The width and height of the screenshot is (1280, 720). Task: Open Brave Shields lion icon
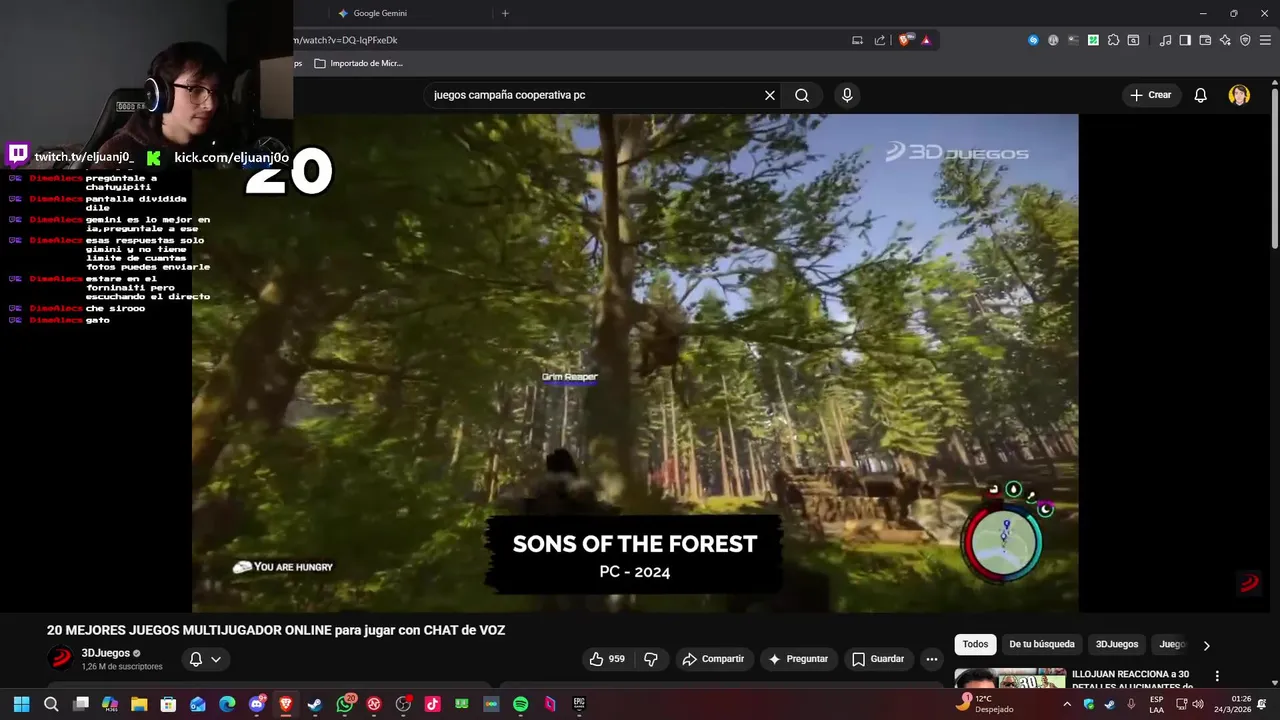tap(905, 40)
